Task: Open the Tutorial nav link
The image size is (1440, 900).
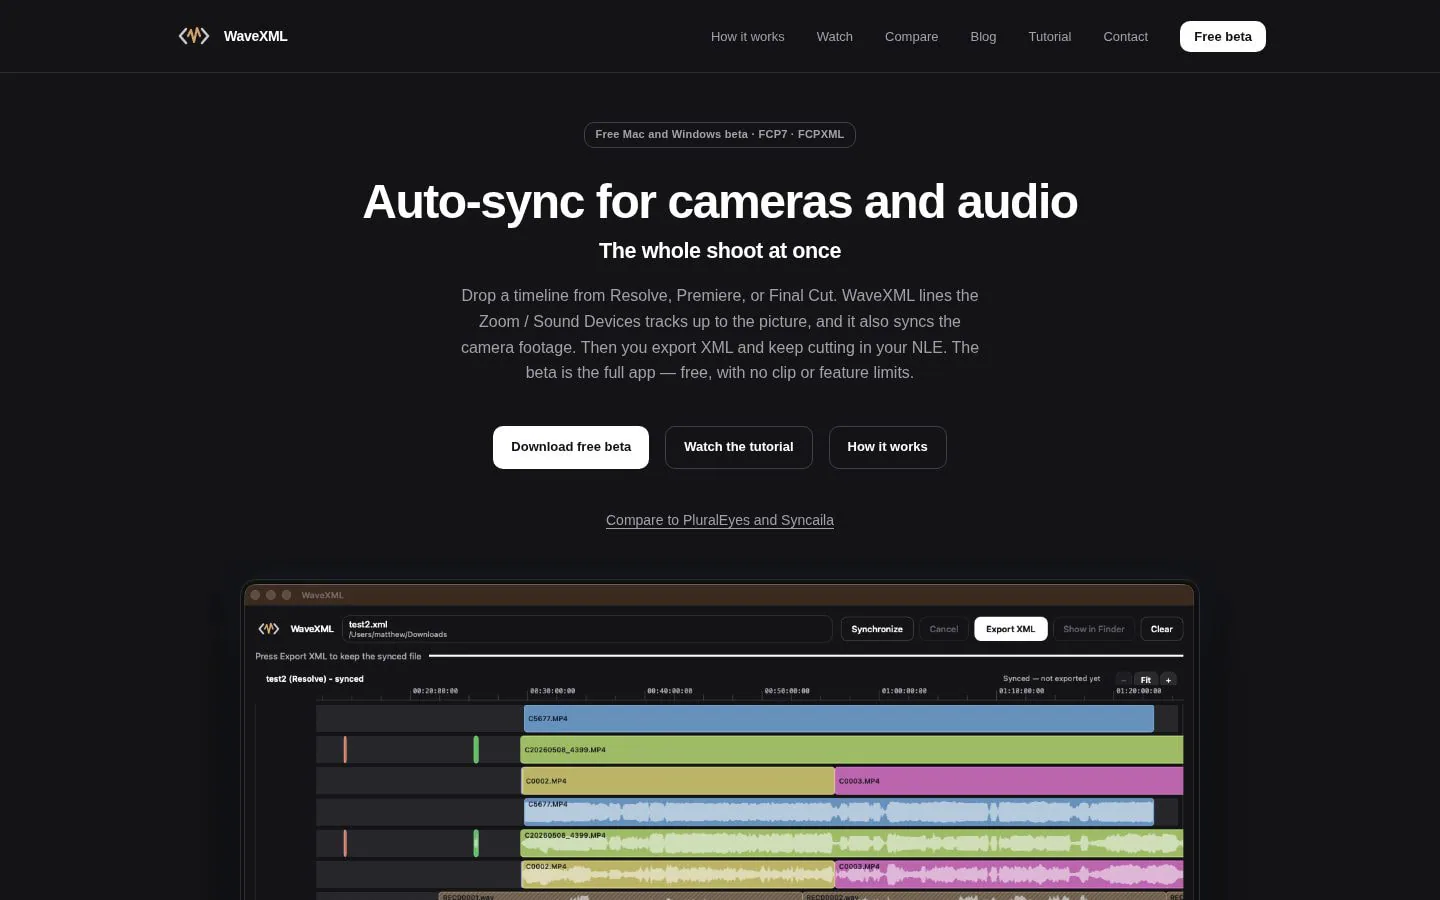Action: point(1050,36)
